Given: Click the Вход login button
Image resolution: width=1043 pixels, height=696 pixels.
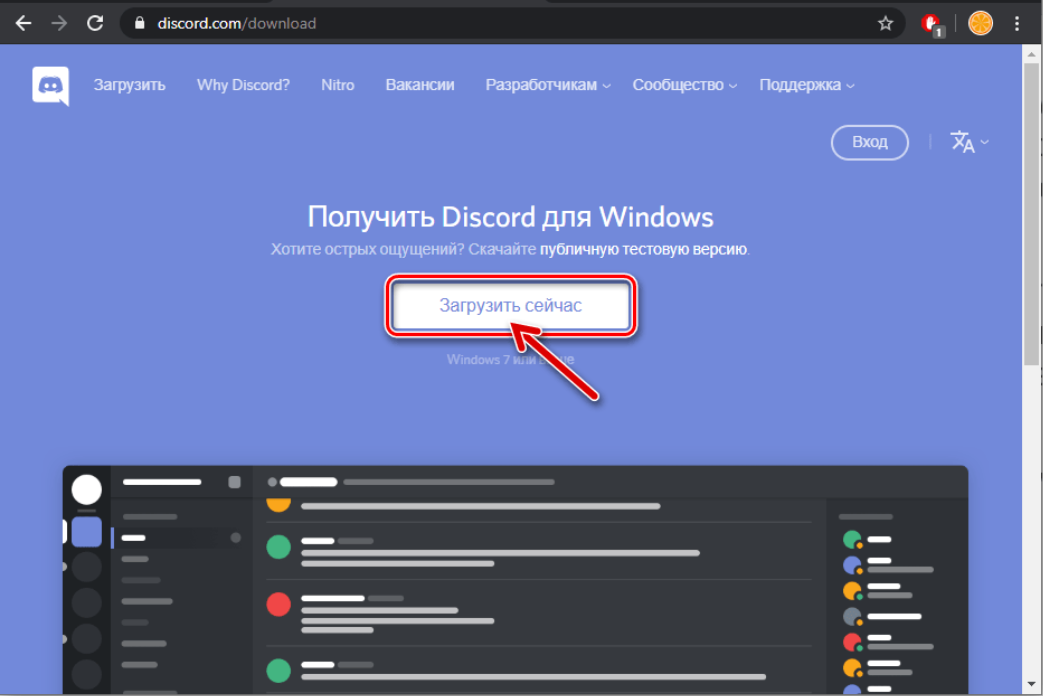Looking at the screenshot, I should click(x=869, y=142).
